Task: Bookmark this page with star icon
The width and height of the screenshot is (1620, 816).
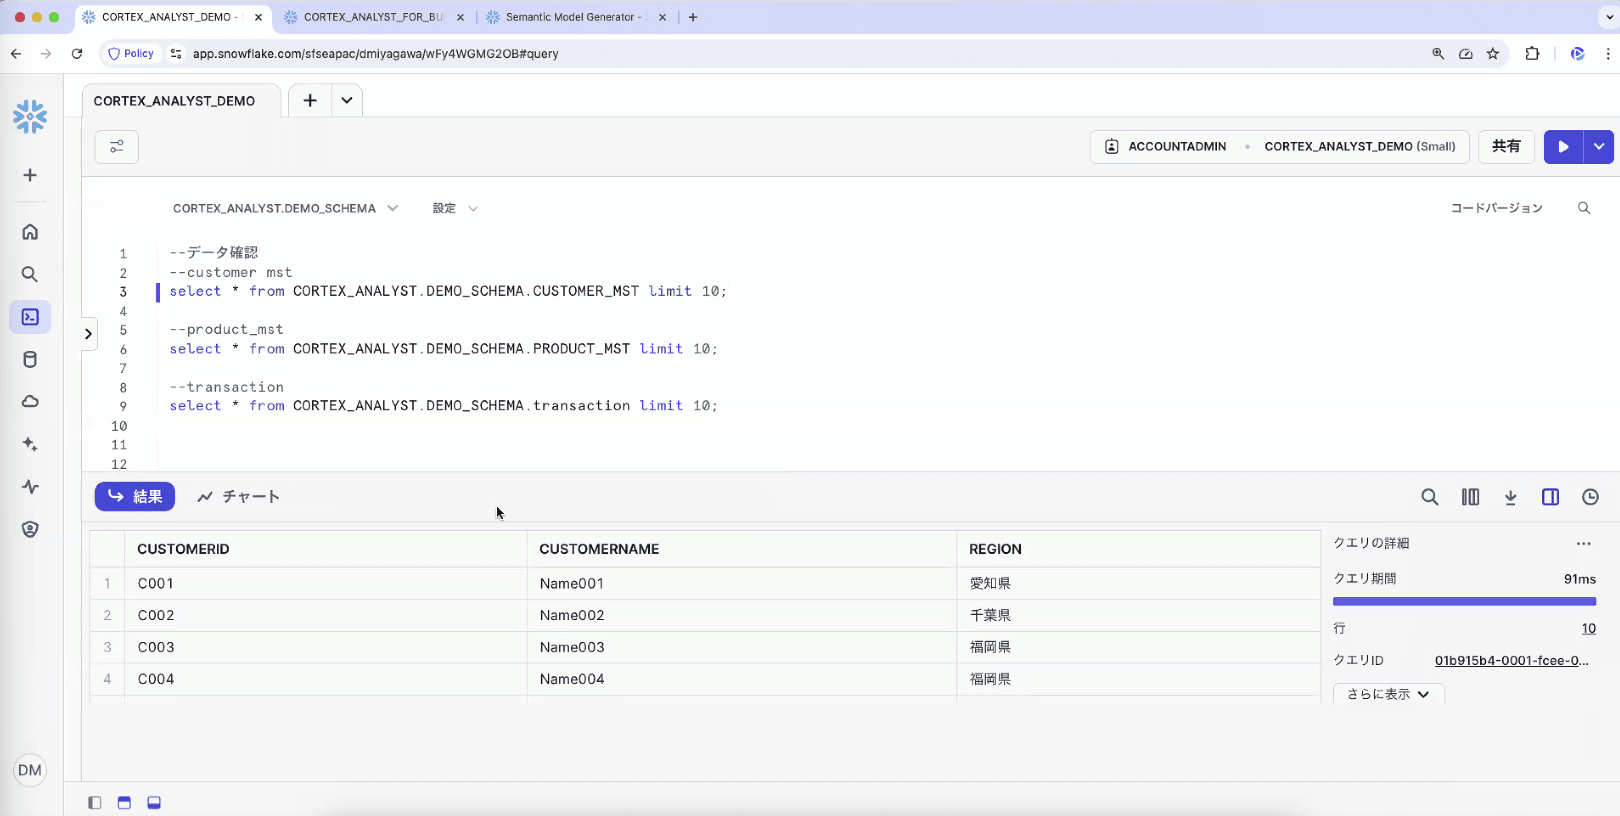Action: 1493,54
